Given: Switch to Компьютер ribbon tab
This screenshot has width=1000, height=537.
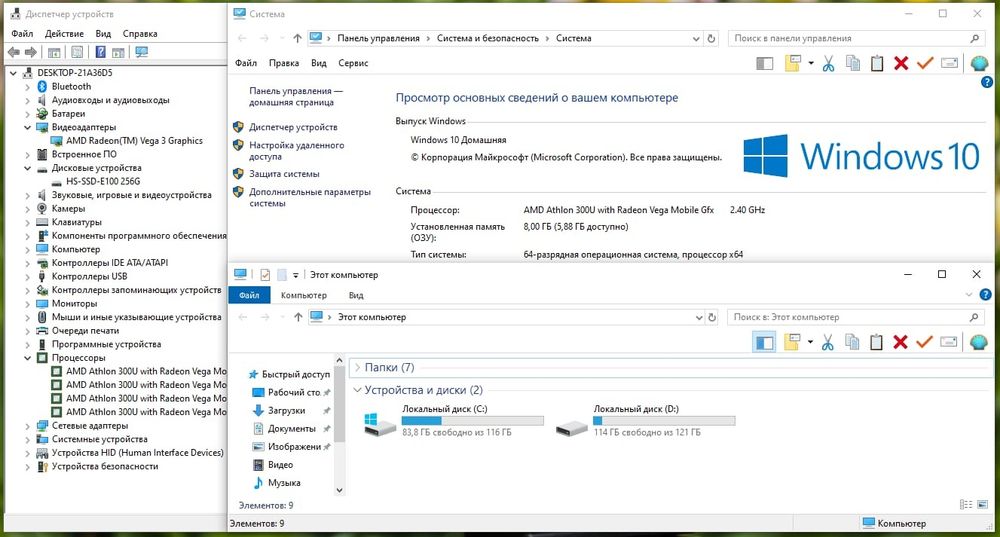Looking at the screenshot, I should pos(304,295).
